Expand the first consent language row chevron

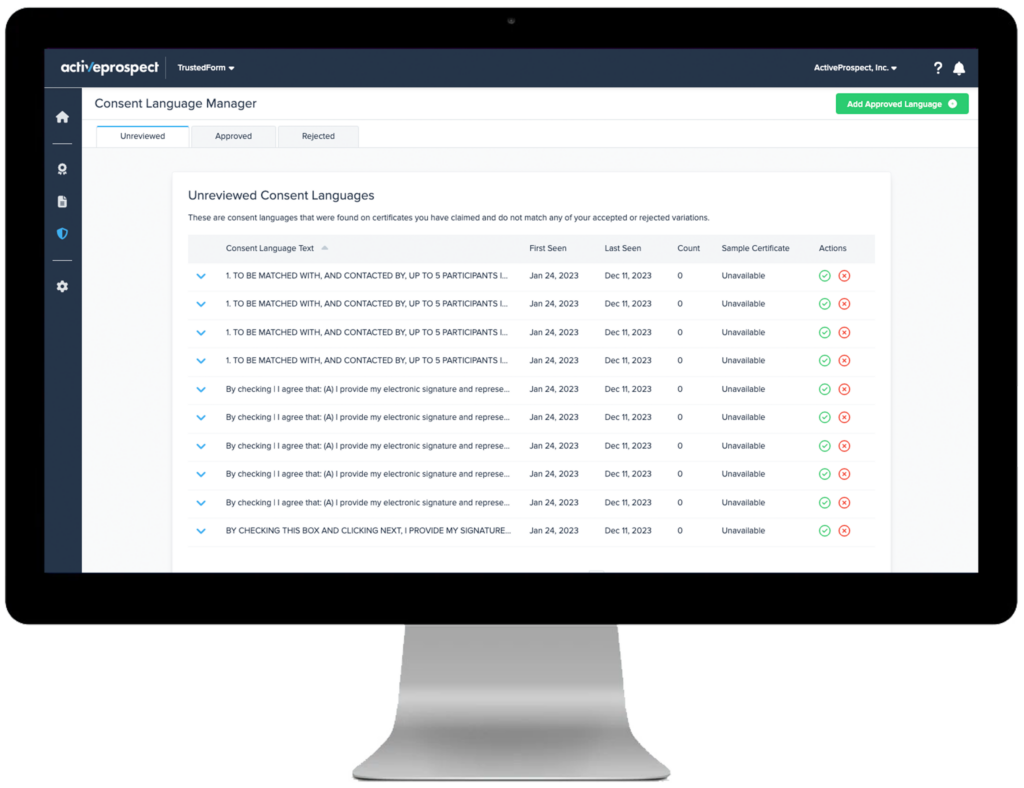(x=201, y=275)
